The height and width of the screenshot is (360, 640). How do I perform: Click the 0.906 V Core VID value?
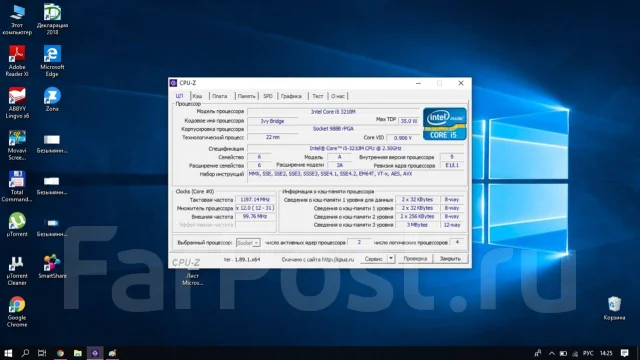(402, 138)
